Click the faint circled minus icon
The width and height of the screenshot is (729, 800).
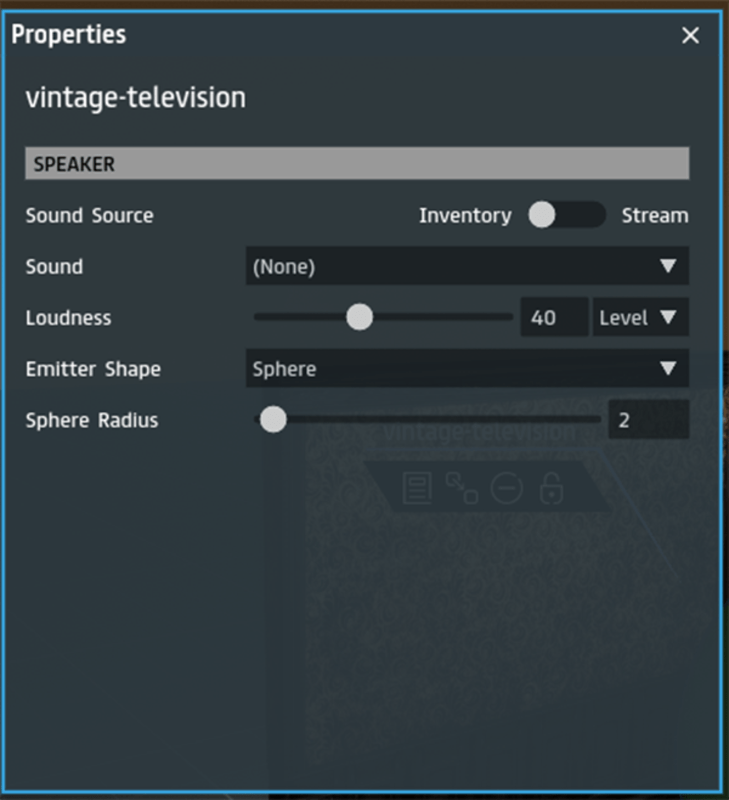point(507,488)
